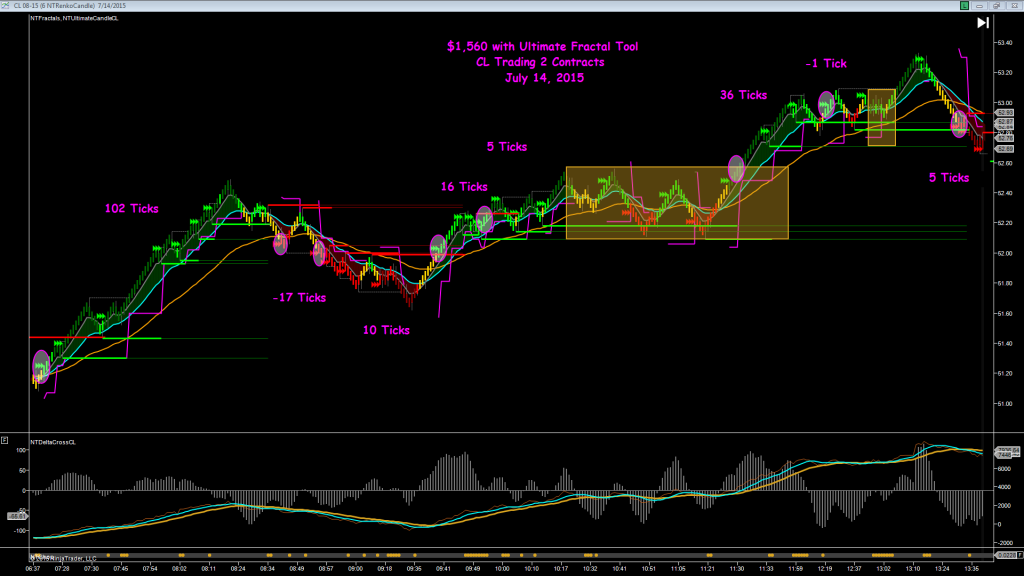The height and width of the screenshot is (576, 1024).
Task: Select the '$1,560 with Ultimate Fractal Tool' text
Action: [543, 46]
